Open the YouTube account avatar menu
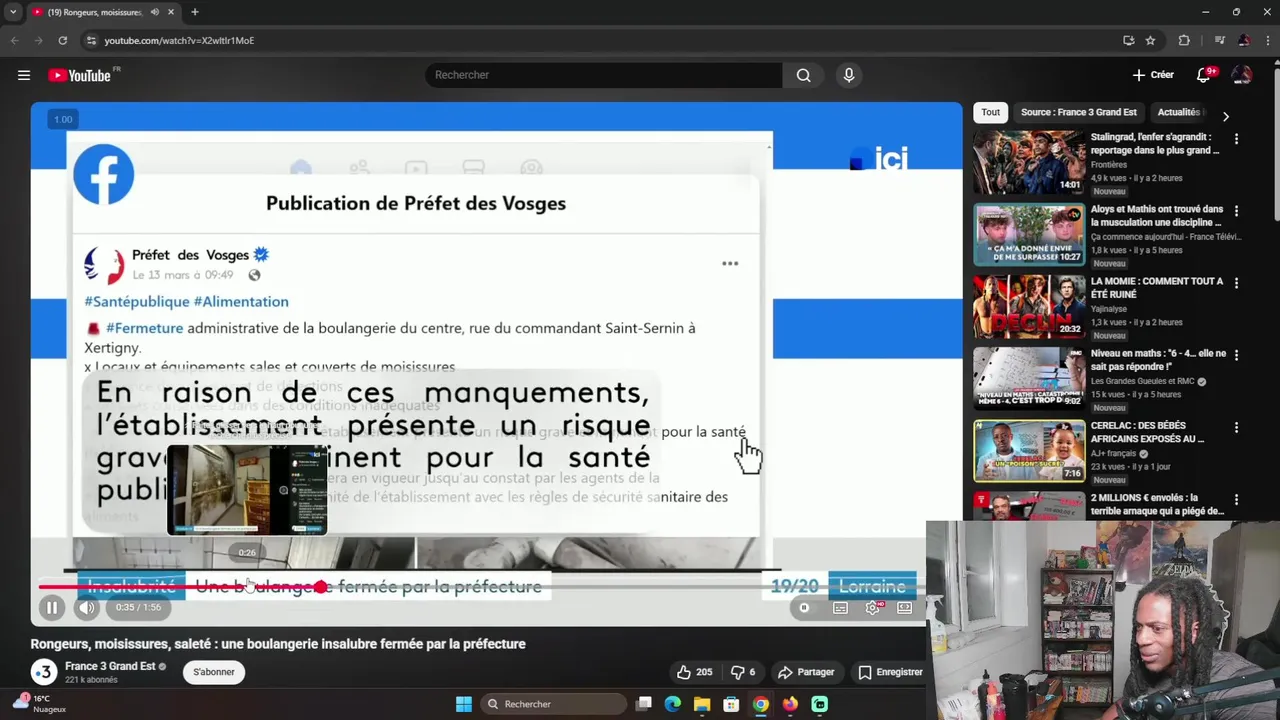This screenshot has width=1280, height=720. click(x=1242, y=75)
